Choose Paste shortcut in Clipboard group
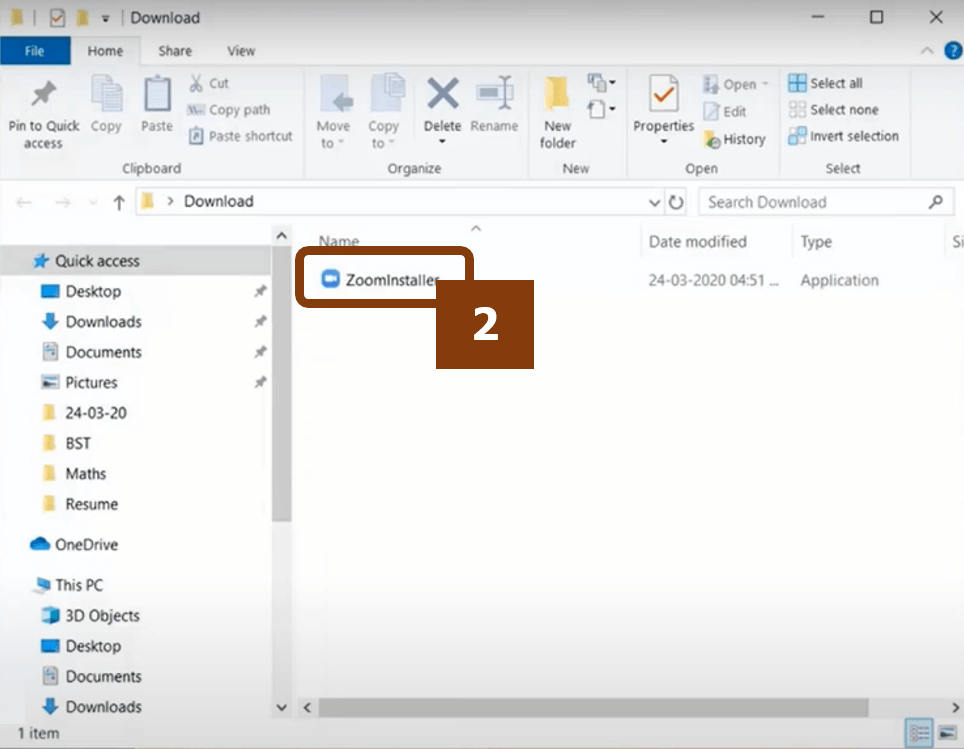The width and height of the screenshot is (964, 749). coord(241,136)
